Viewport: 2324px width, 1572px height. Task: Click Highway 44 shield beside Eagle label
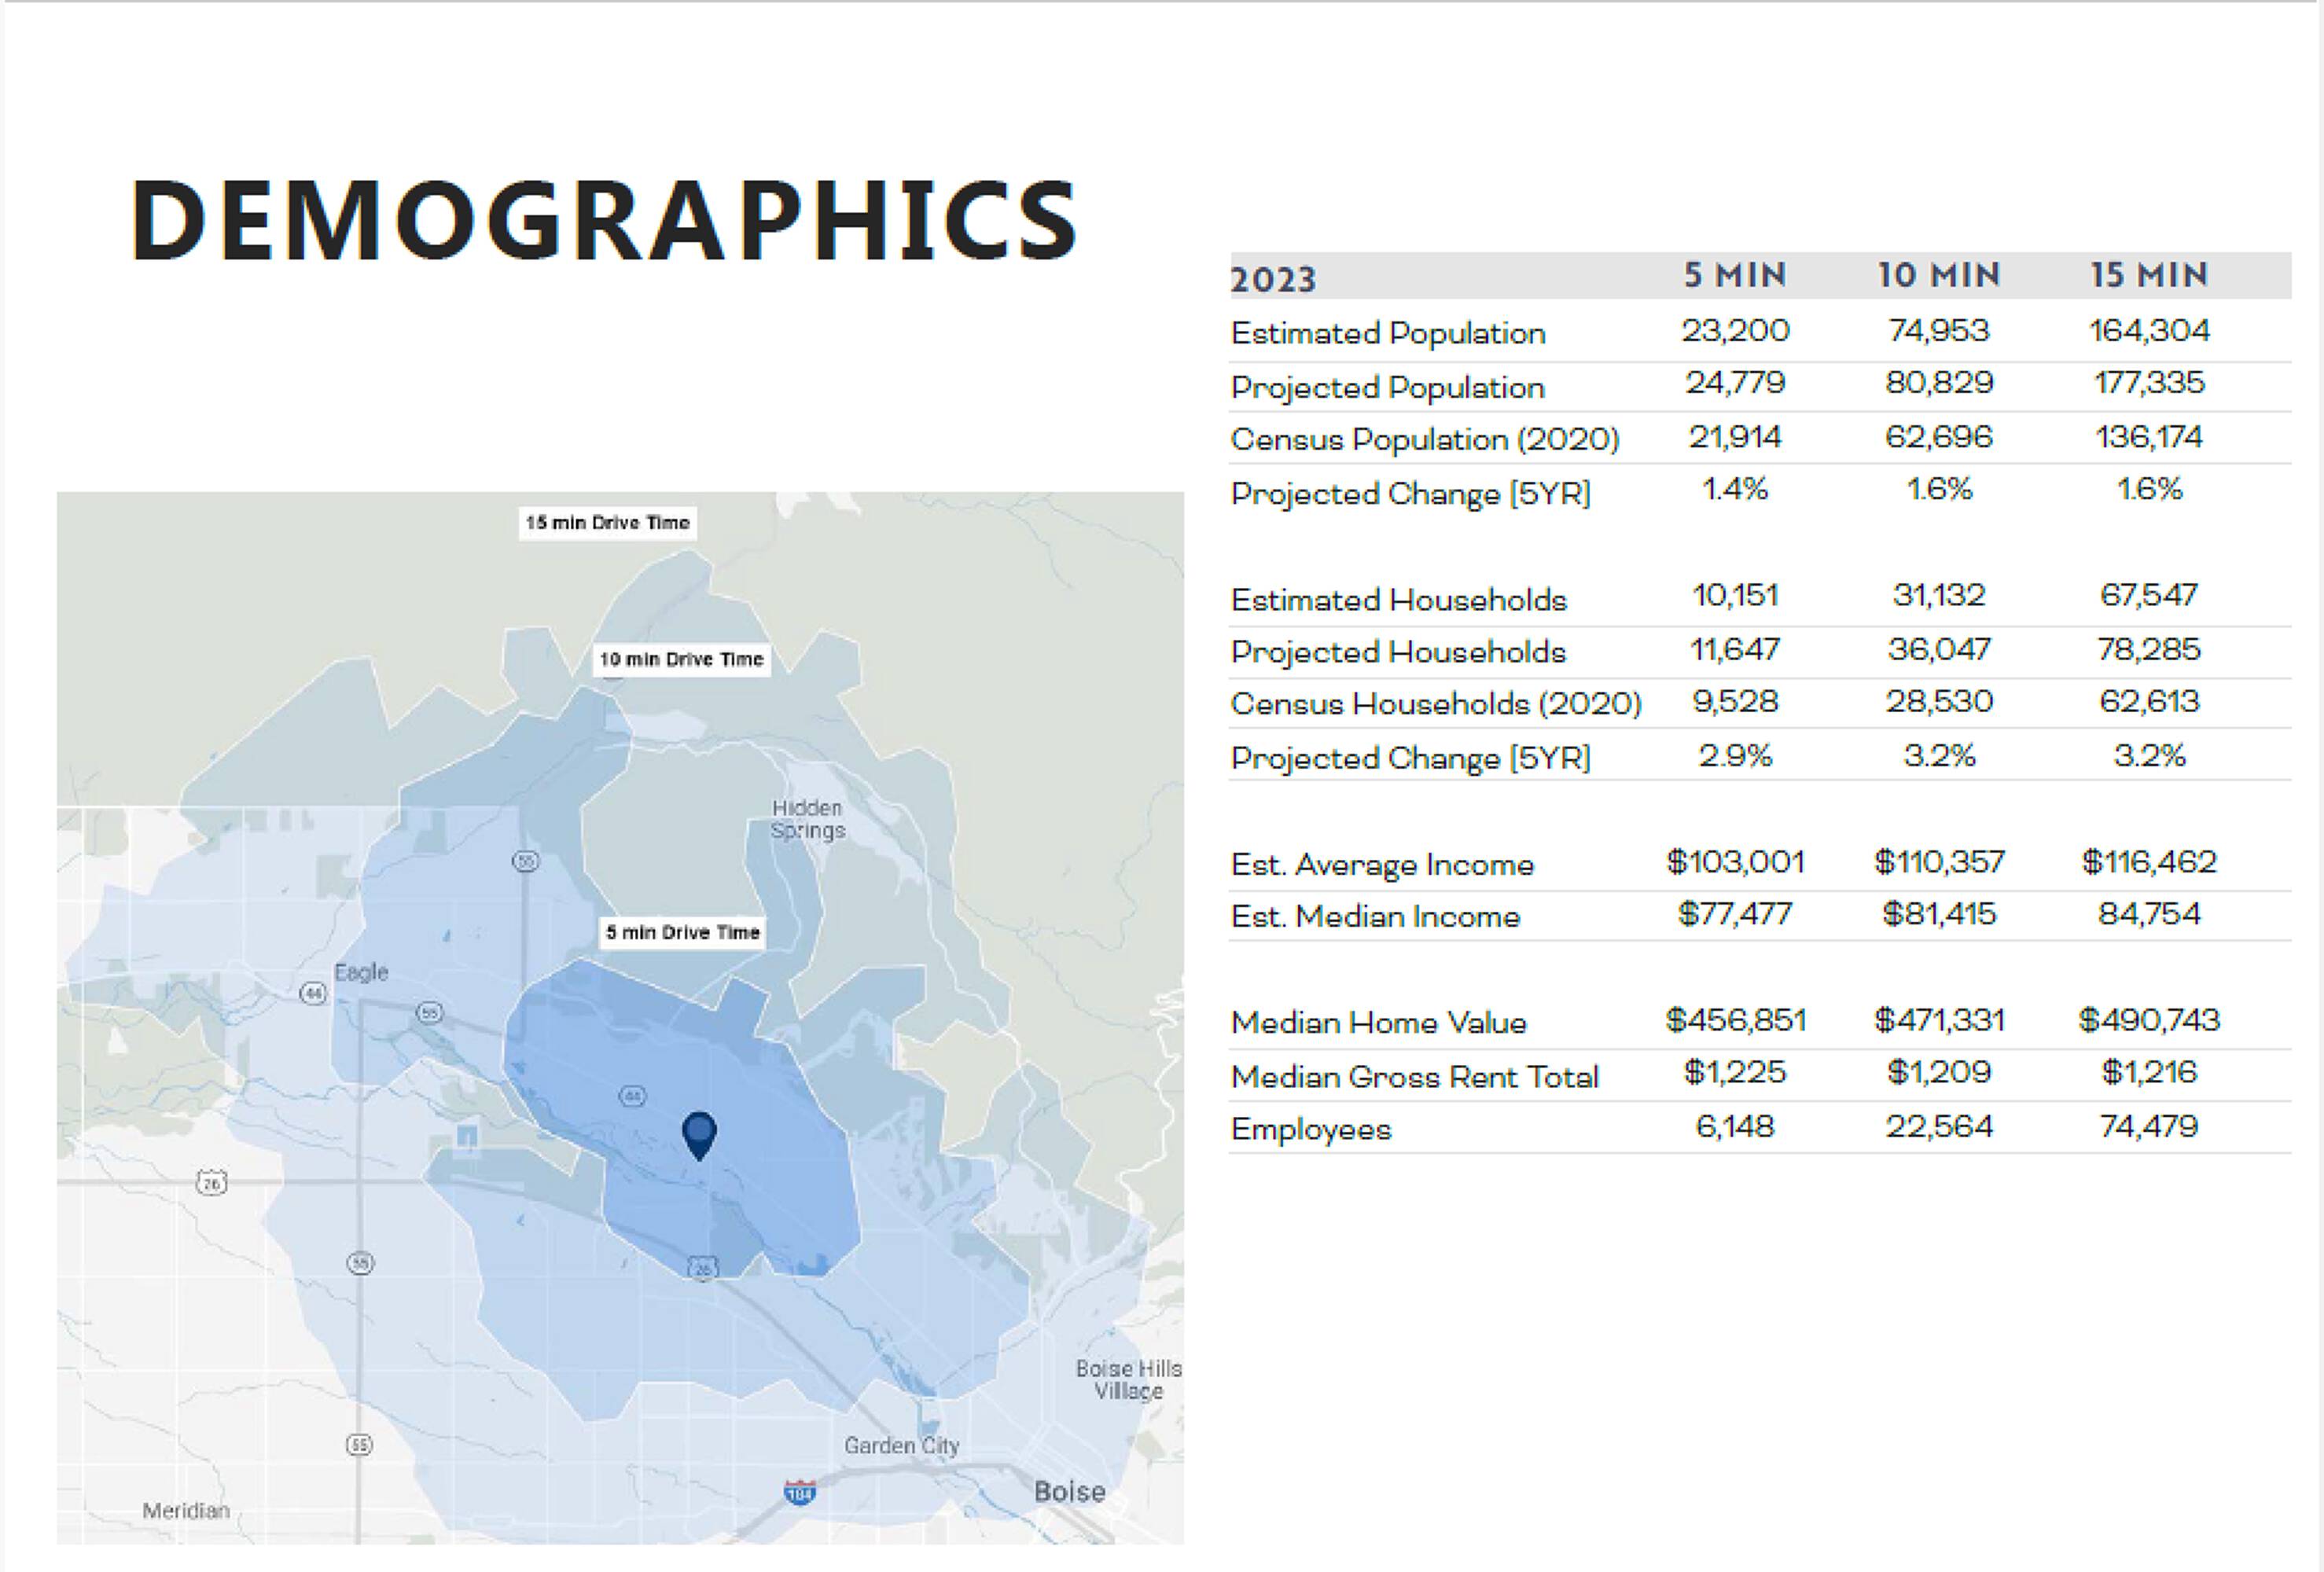(x=314, y=993)
